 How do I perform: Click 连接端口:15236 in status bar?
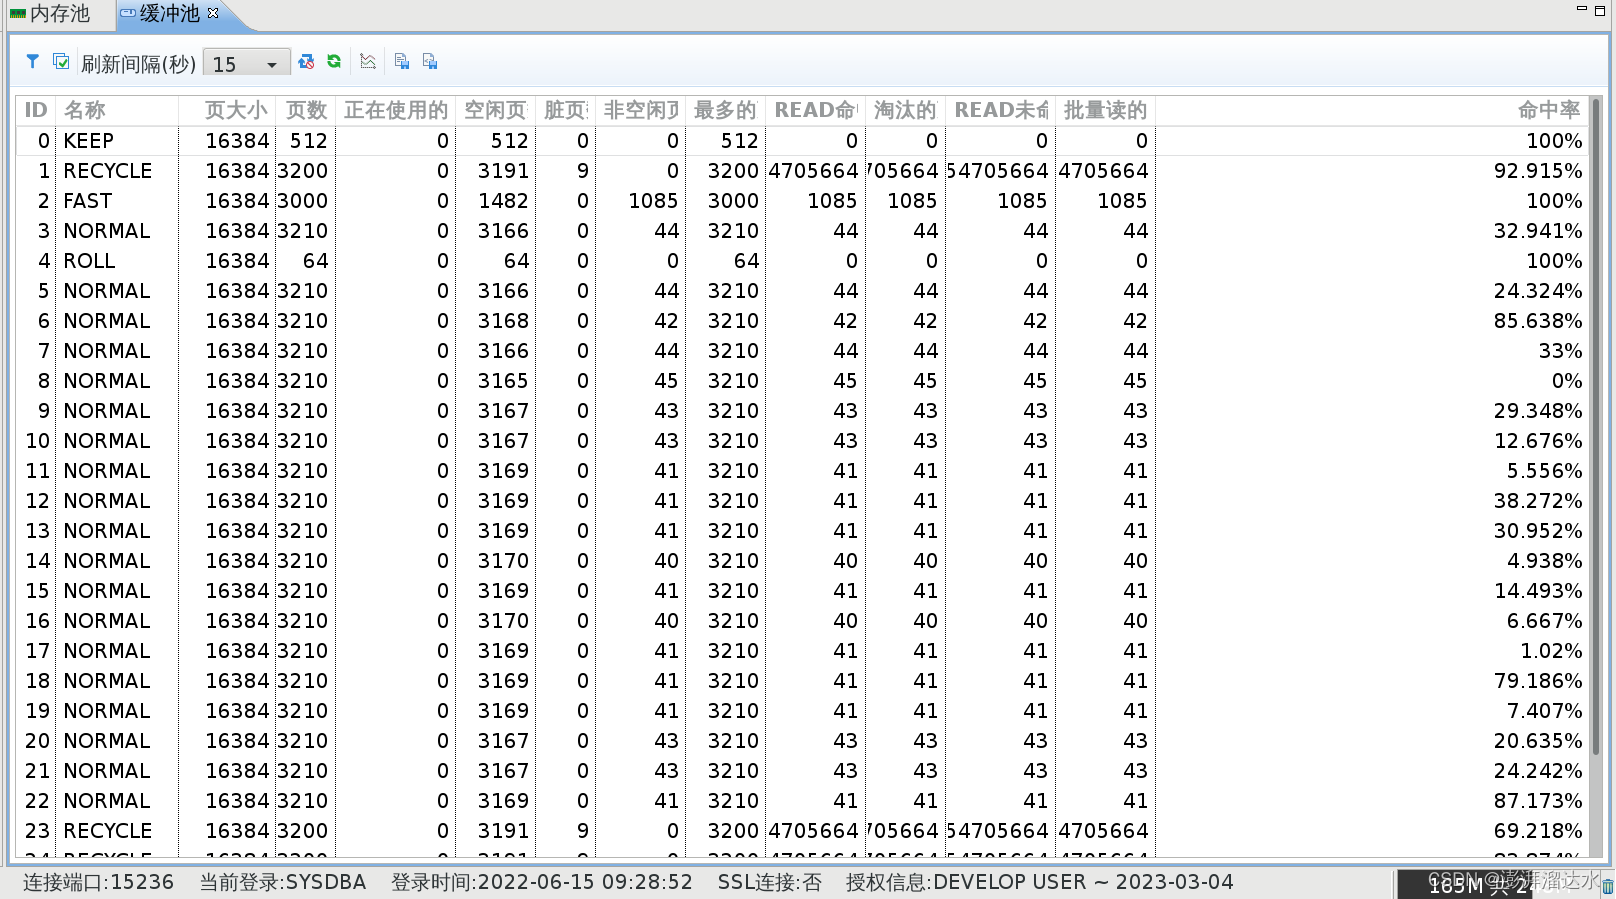tap(98, 882)
